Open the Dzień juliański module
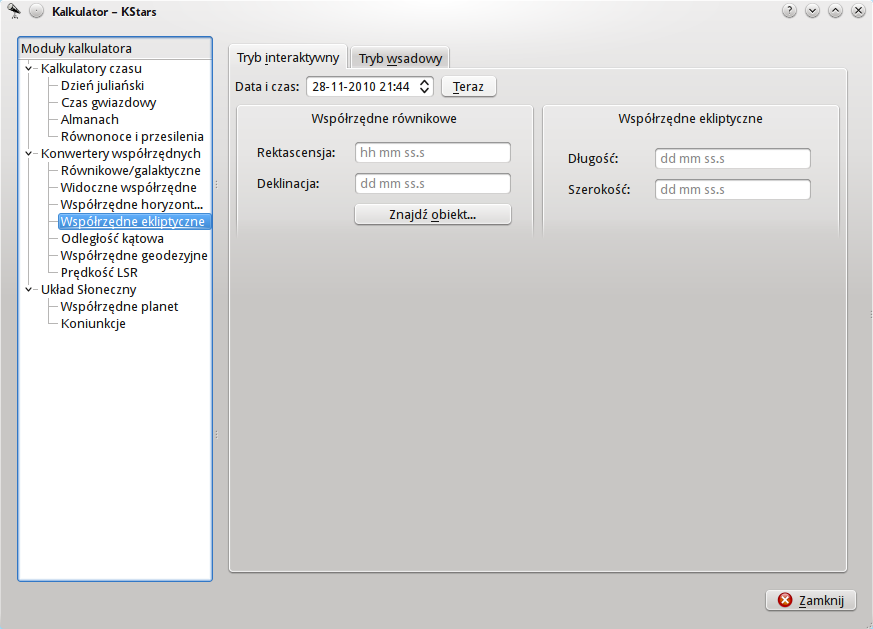Viewport: 873px width, 629px height. [x=102, y=86]
